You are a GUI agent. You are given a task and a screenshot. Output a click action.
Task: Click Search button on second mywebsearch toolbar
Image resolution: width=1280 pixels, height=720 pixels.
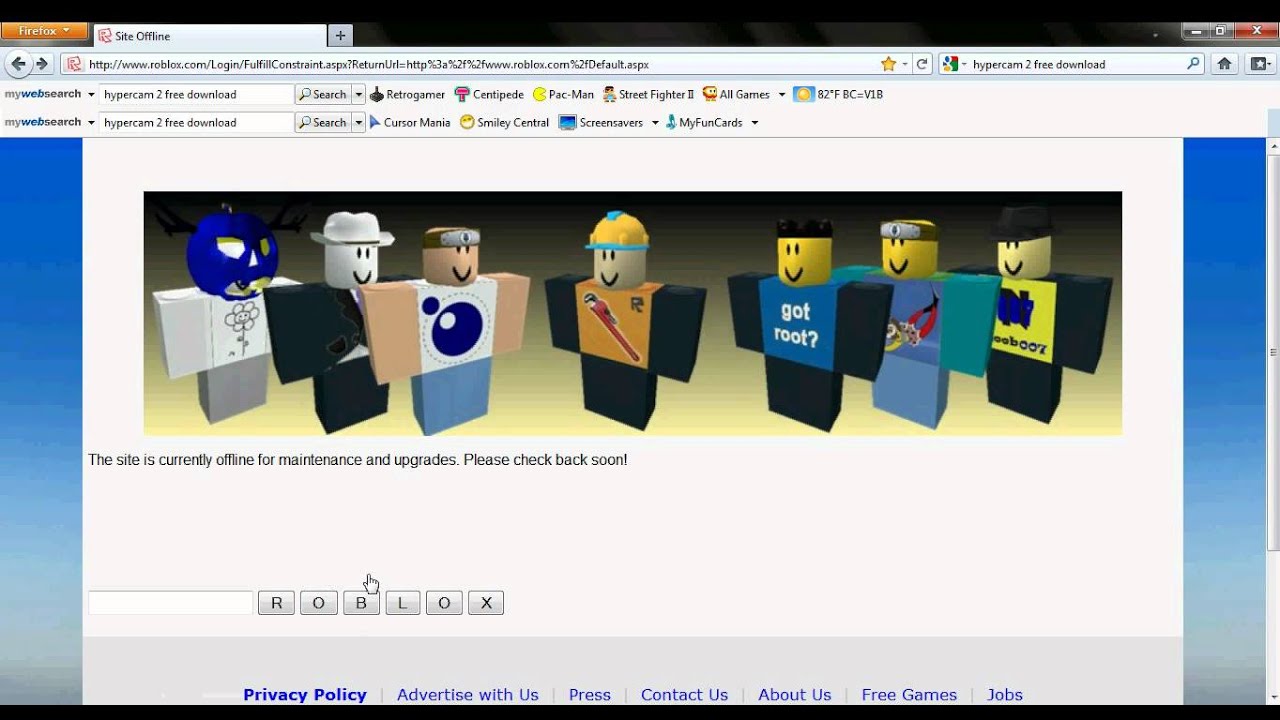[322, 122]
